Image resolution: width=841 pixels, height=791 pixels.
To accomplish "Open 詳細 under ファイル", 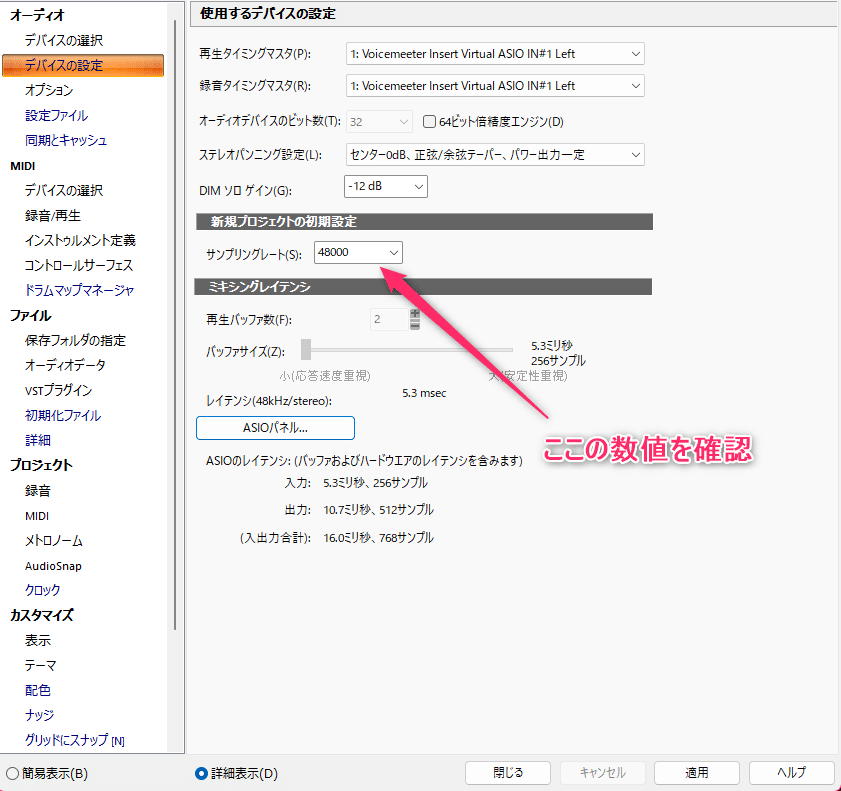I will (x=38, y=440).
